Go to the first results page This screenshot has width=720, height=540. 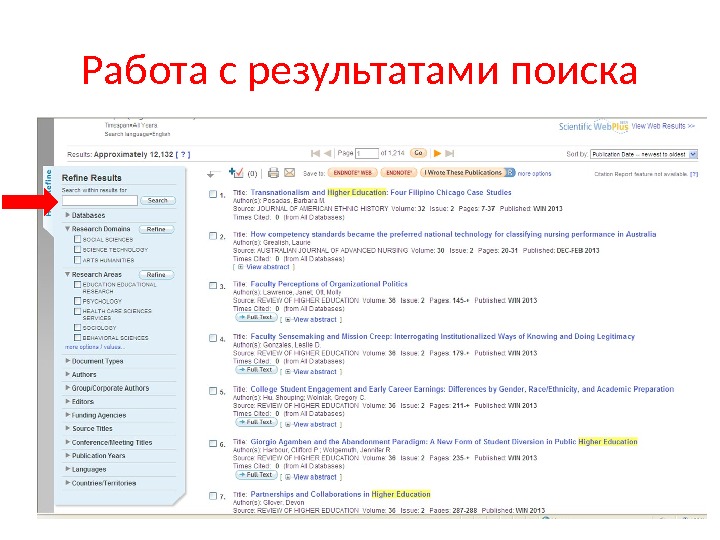point(315,153)
